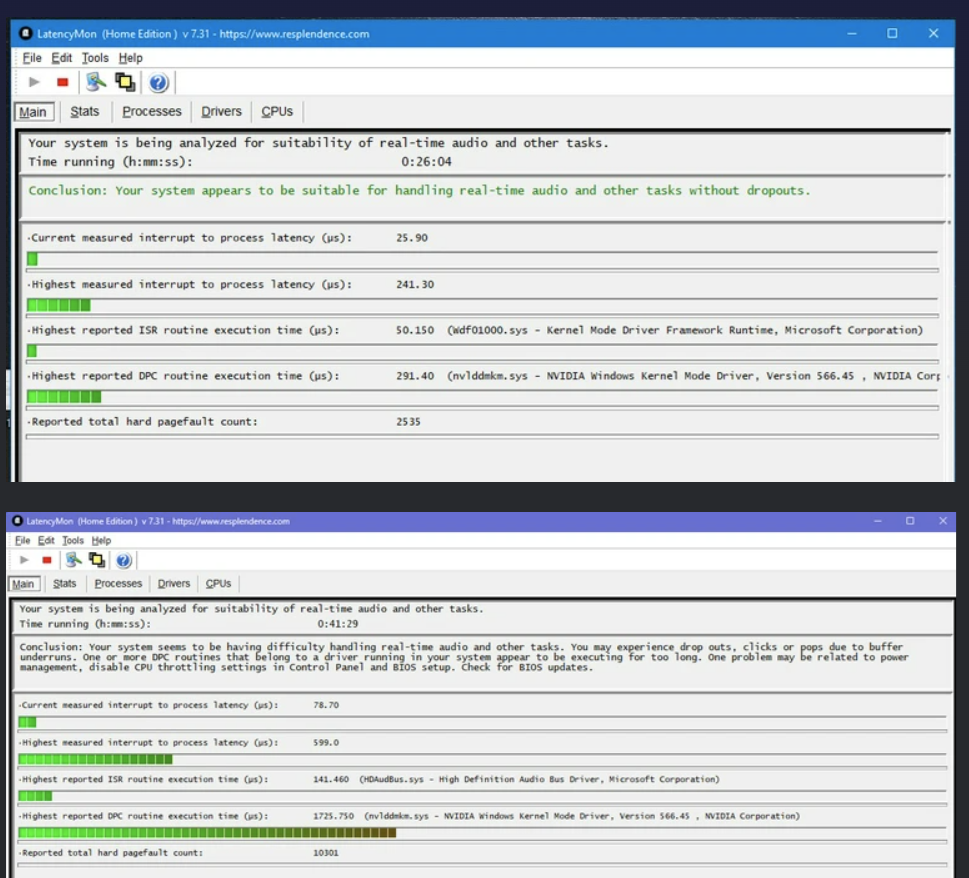Viewport: 969px width, 878px height.
Task: Open the Help menu in the bottom window
Action: point(101,541)
